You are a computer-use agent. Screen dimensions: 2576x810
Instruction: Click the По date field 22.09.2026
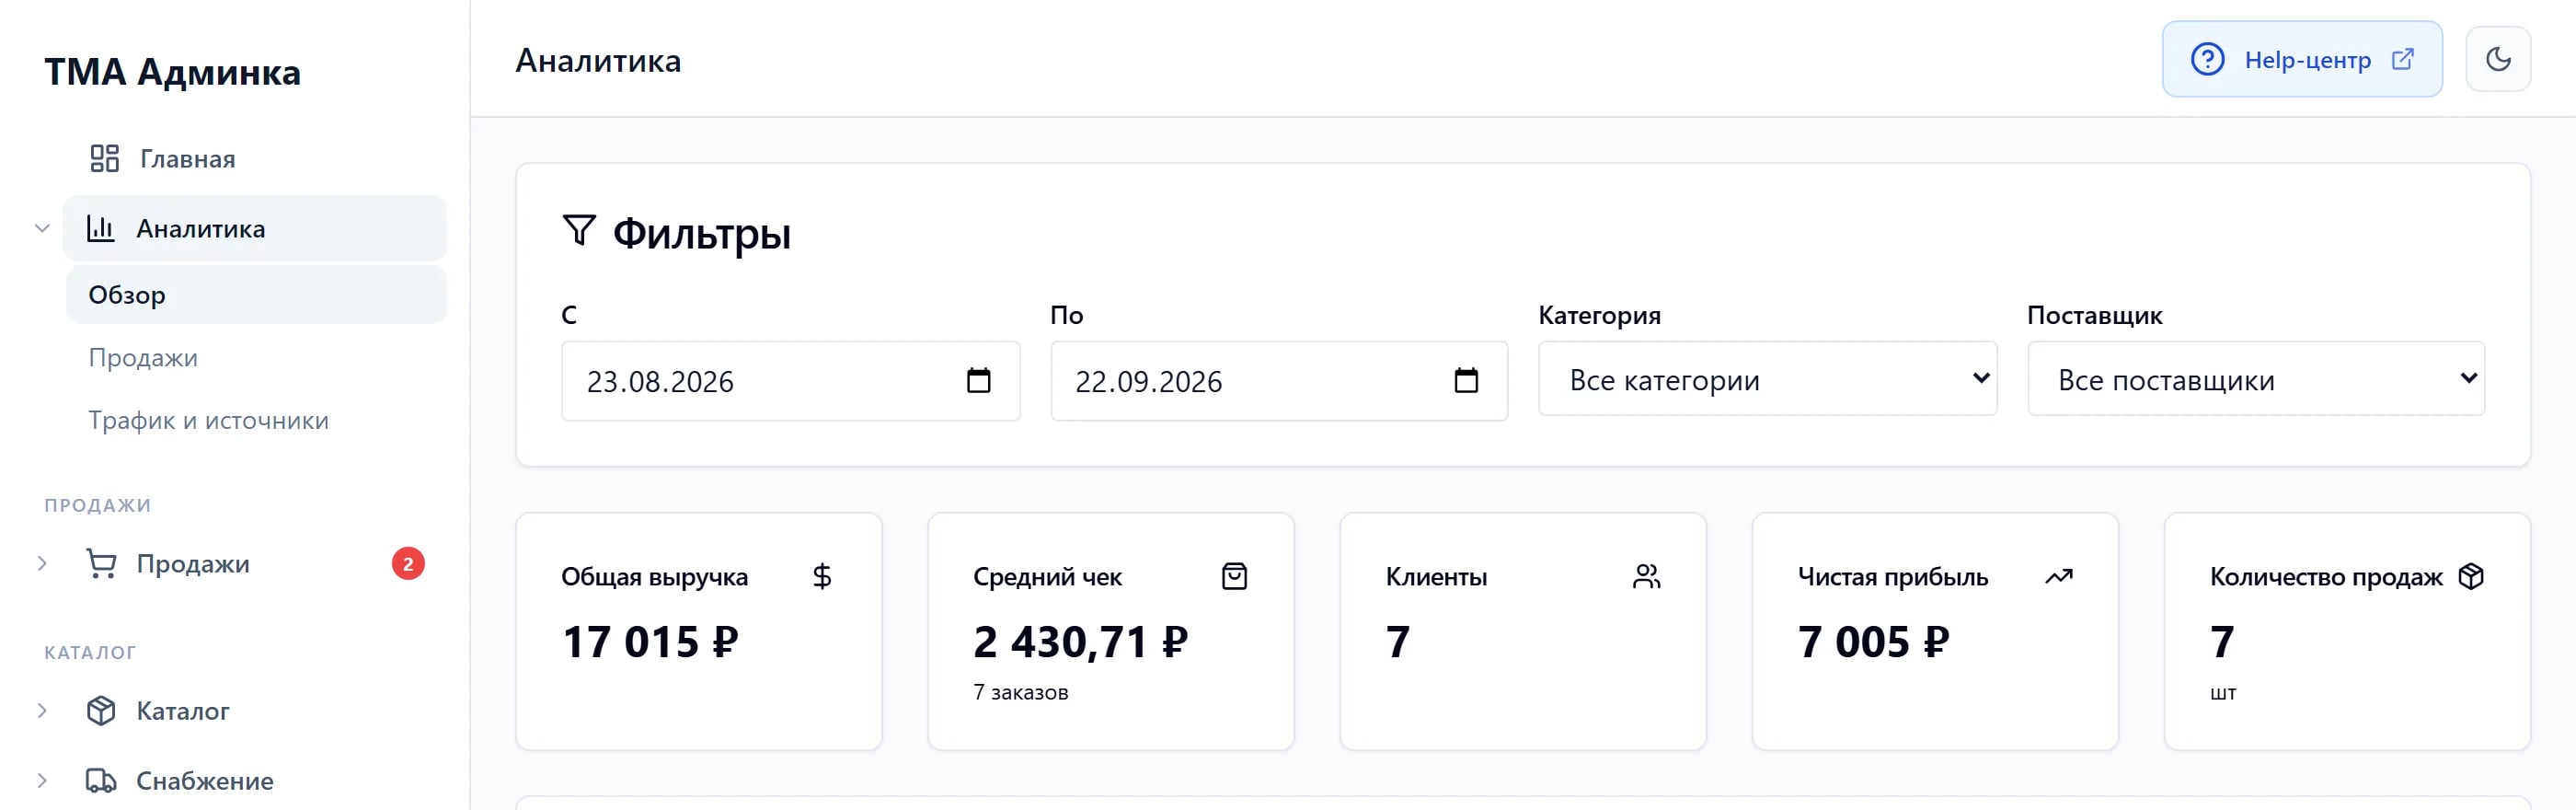click(x=1279, y=381)
